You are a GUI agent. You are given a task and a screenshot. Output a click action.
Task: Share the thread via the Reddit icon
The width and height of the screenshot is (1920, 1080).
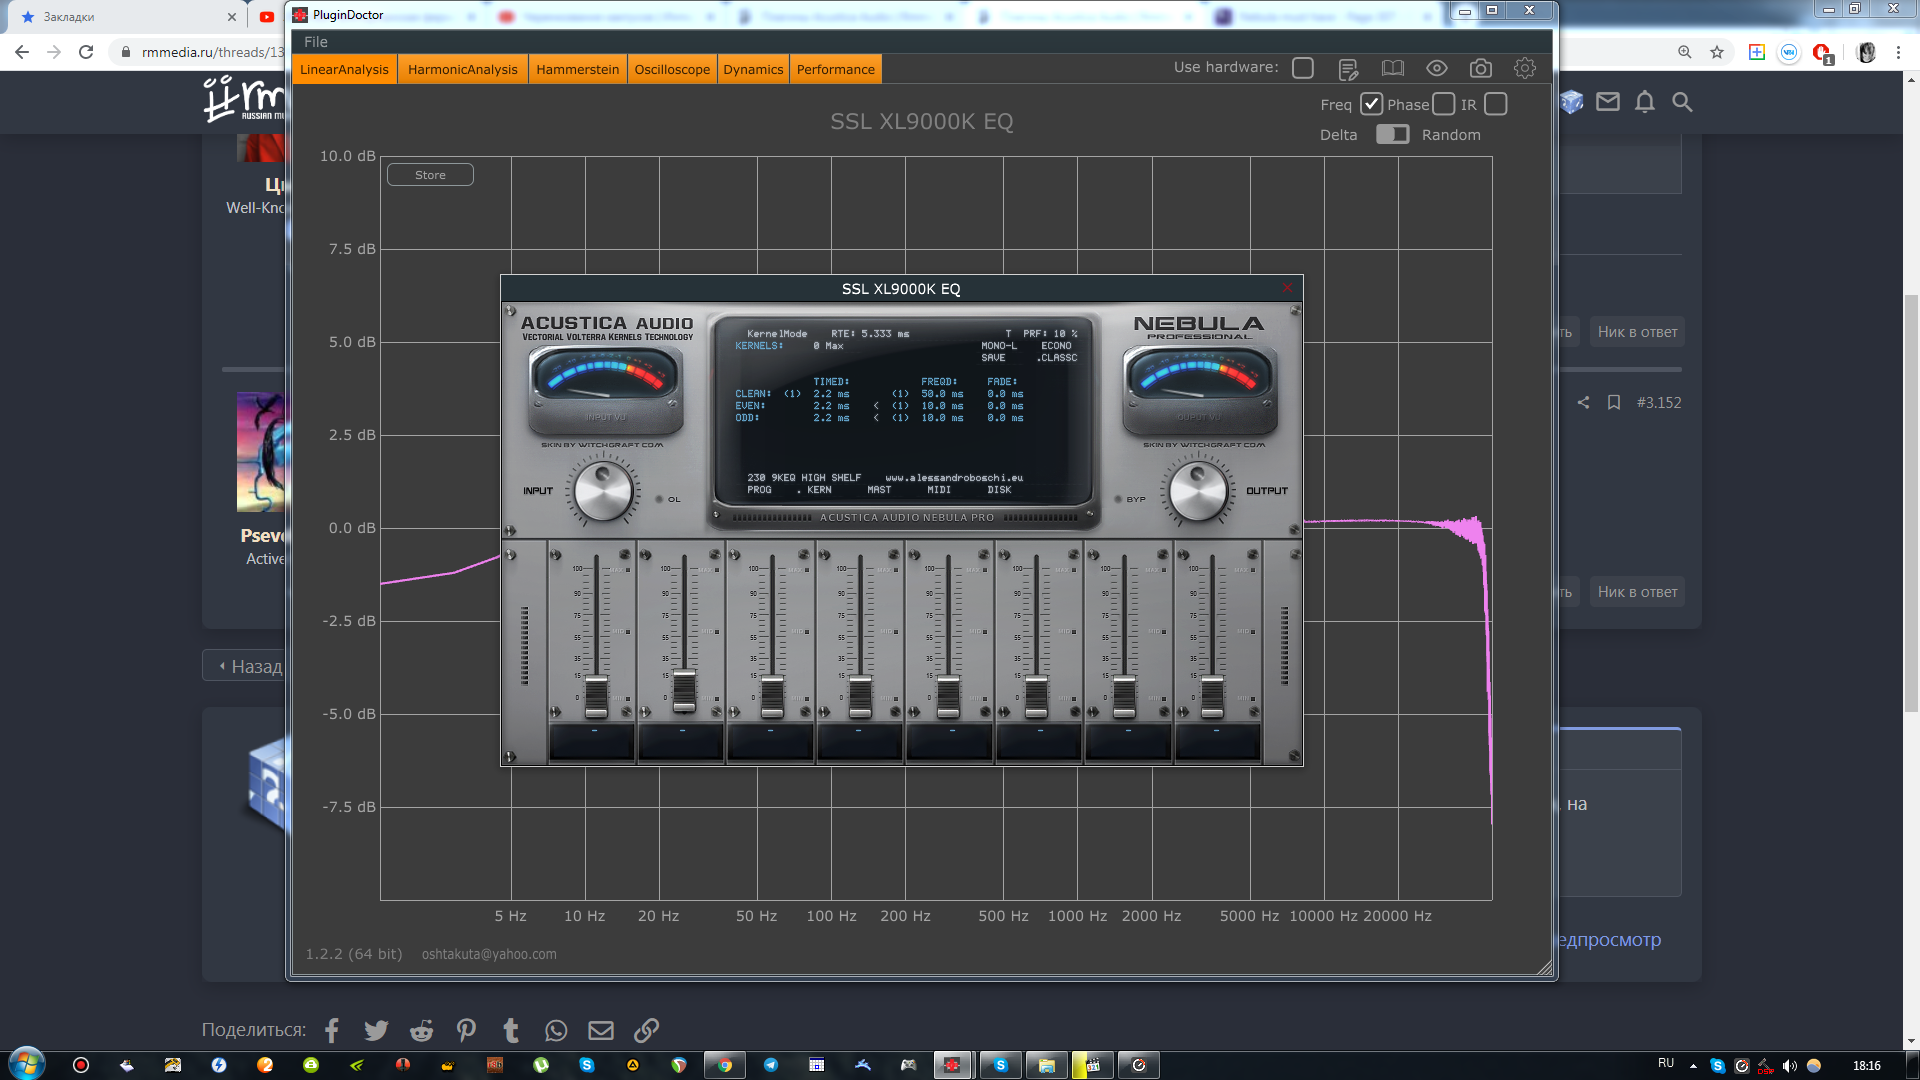pyautogui.click(x=421, y=1030)
